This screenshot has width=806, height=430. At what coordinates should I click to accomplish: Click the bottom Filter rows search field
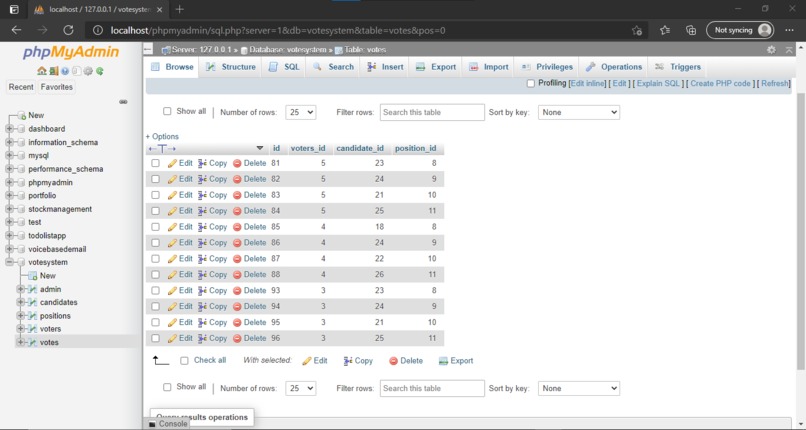tap(432, 388)
